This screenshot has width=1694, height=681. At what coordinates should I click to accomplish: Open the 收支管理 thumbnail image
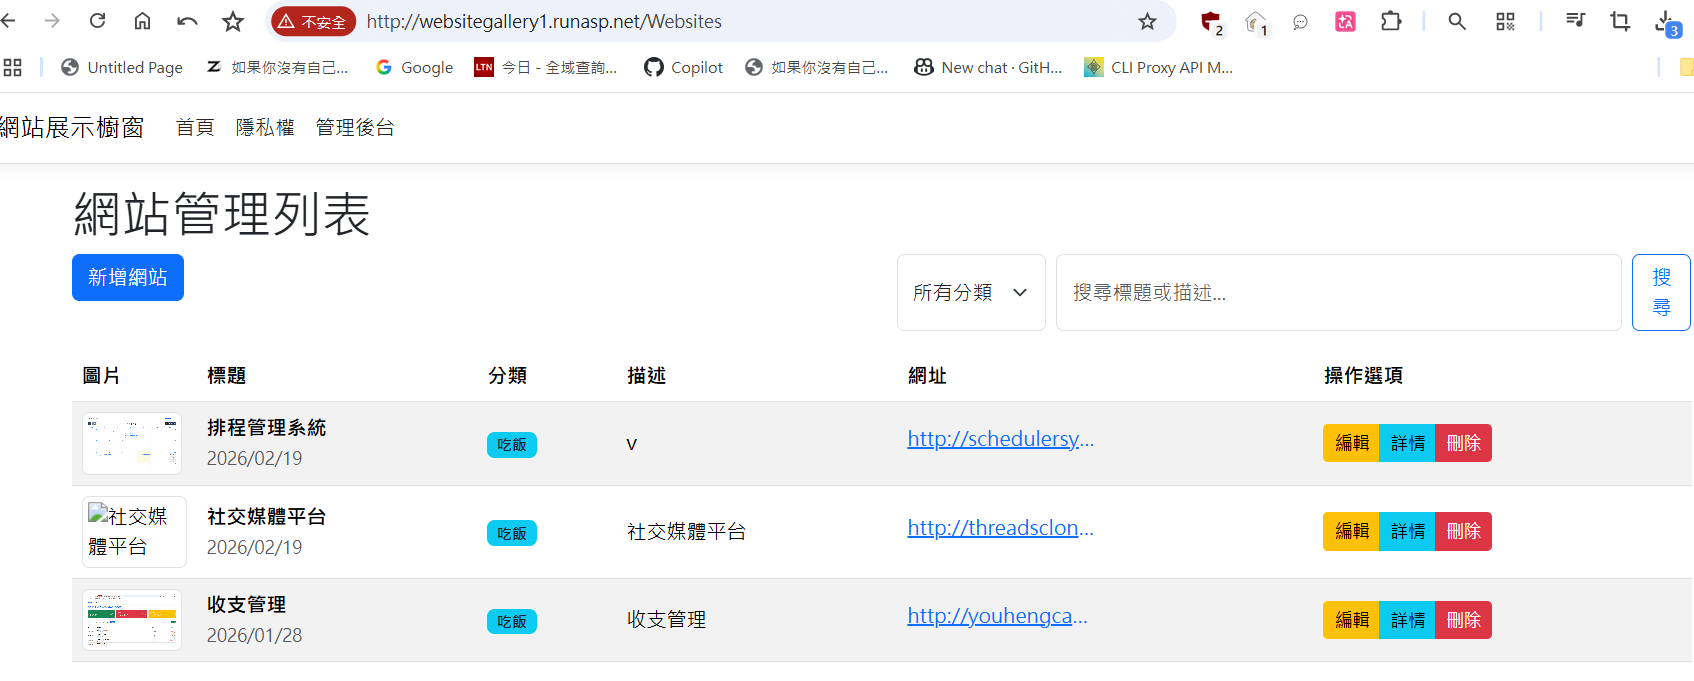coord(133,619)
